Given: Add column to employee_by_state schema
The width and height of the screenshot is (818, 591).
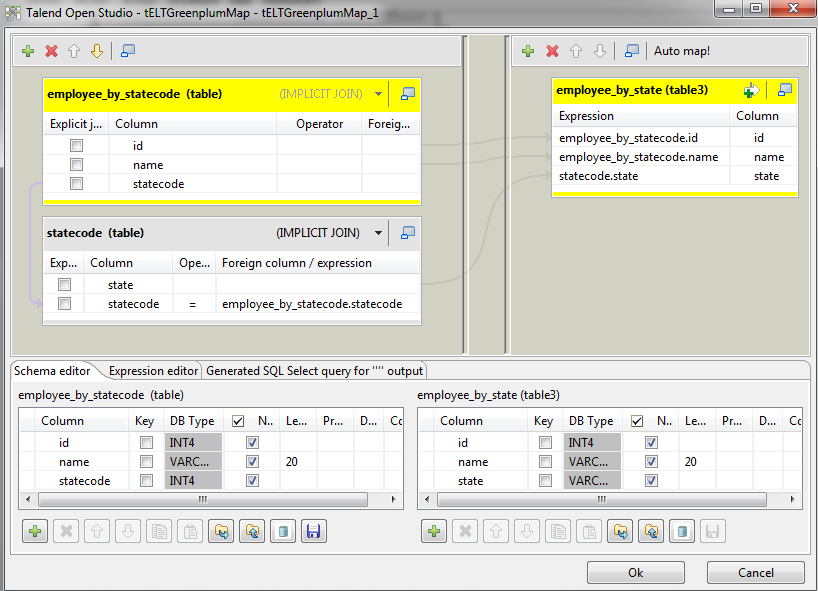Looking at the screenshot, I should click(433, 531).
